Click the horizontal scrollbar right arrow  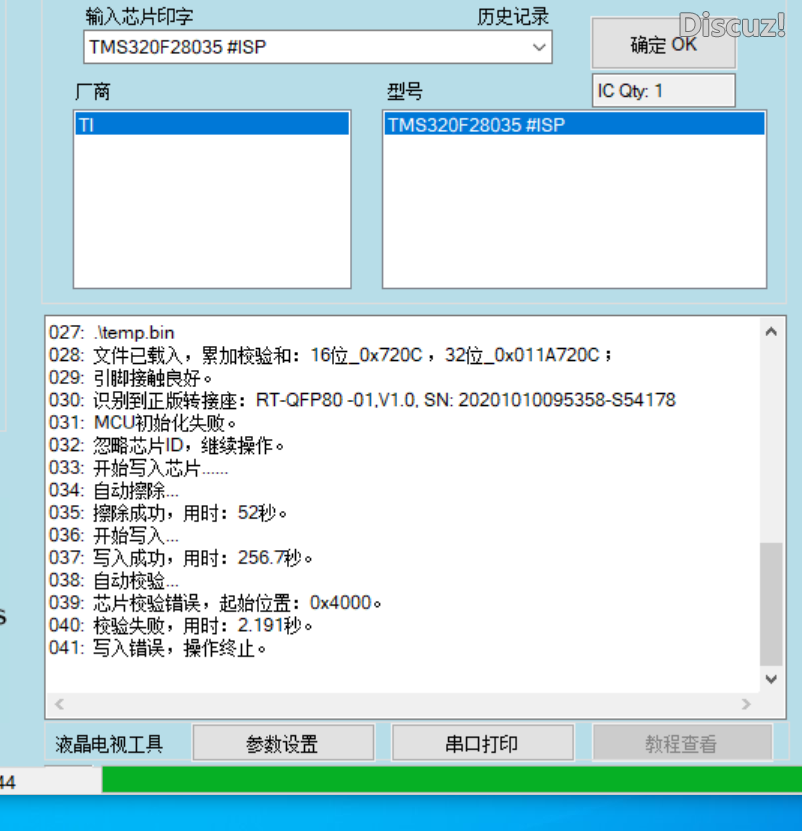tap(747, 704)
